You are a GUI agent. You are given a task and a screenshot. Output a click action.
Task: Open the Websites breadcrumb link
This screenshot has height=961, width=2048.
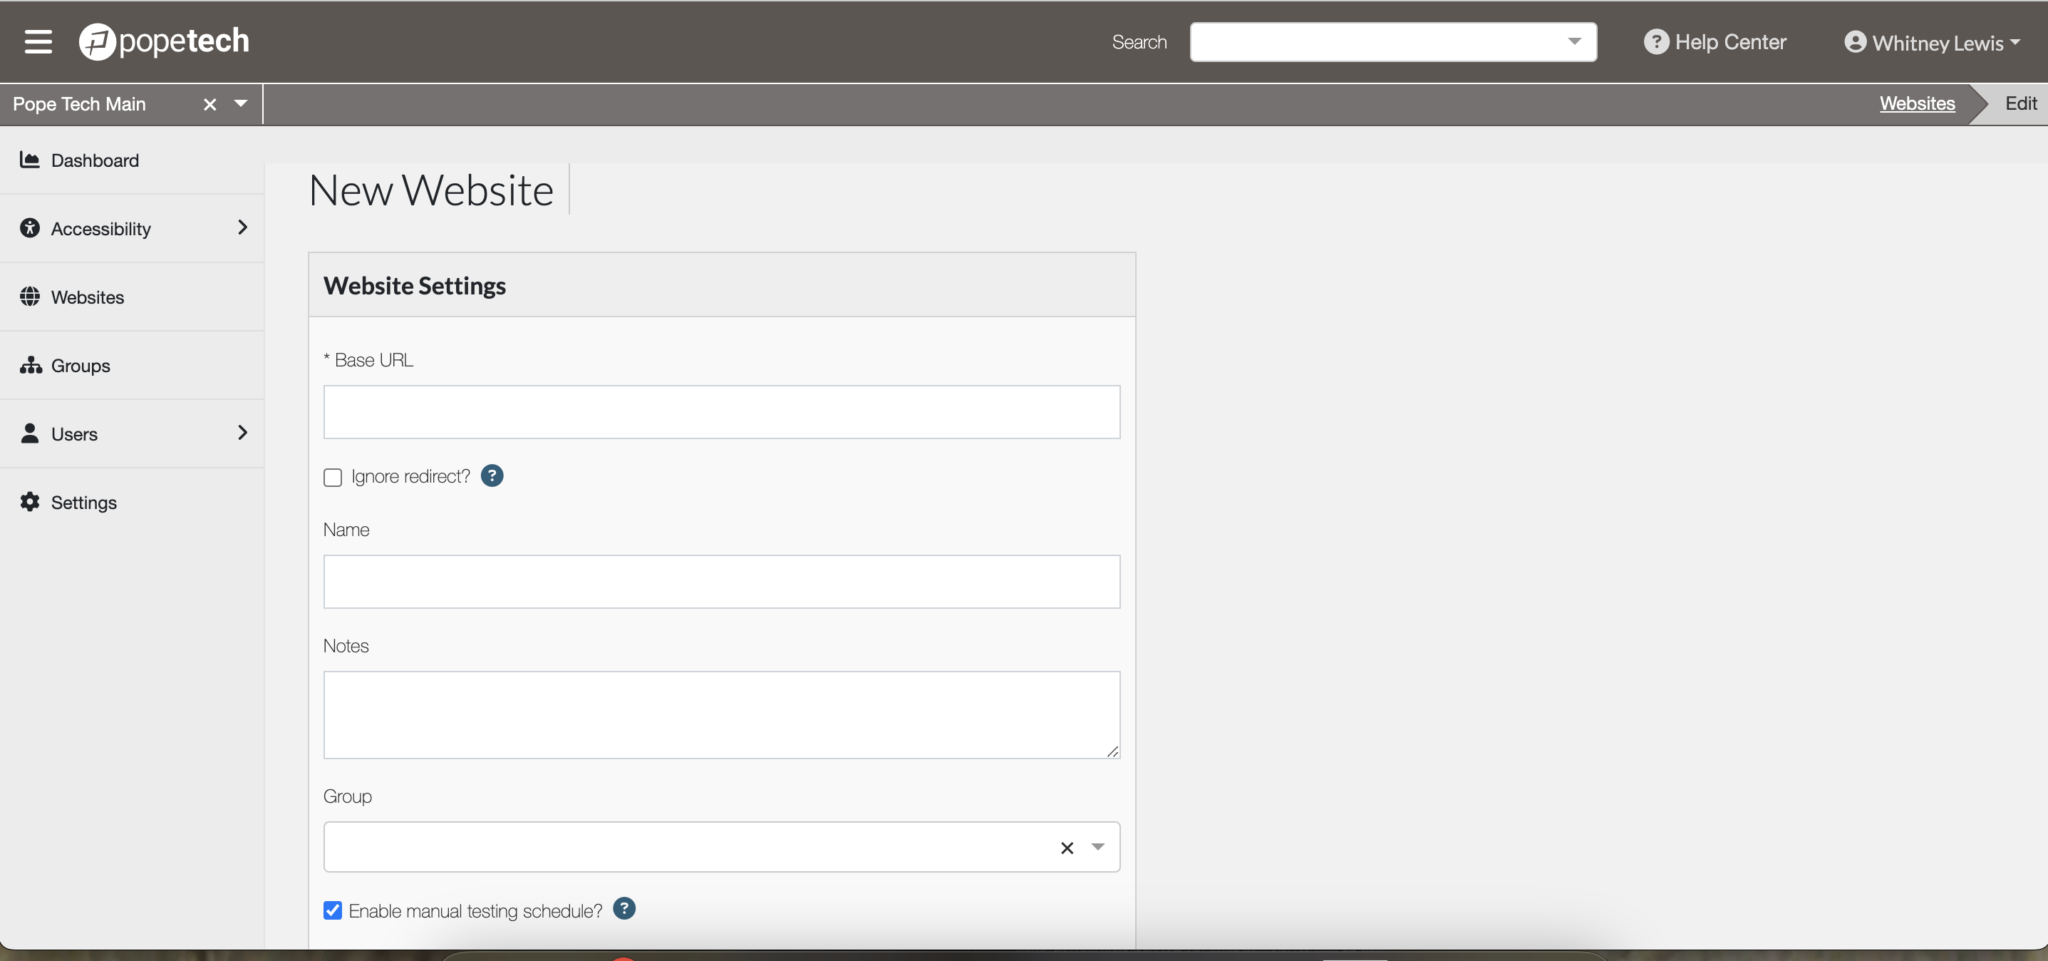pyautogui.click(x=1915, y=103)
